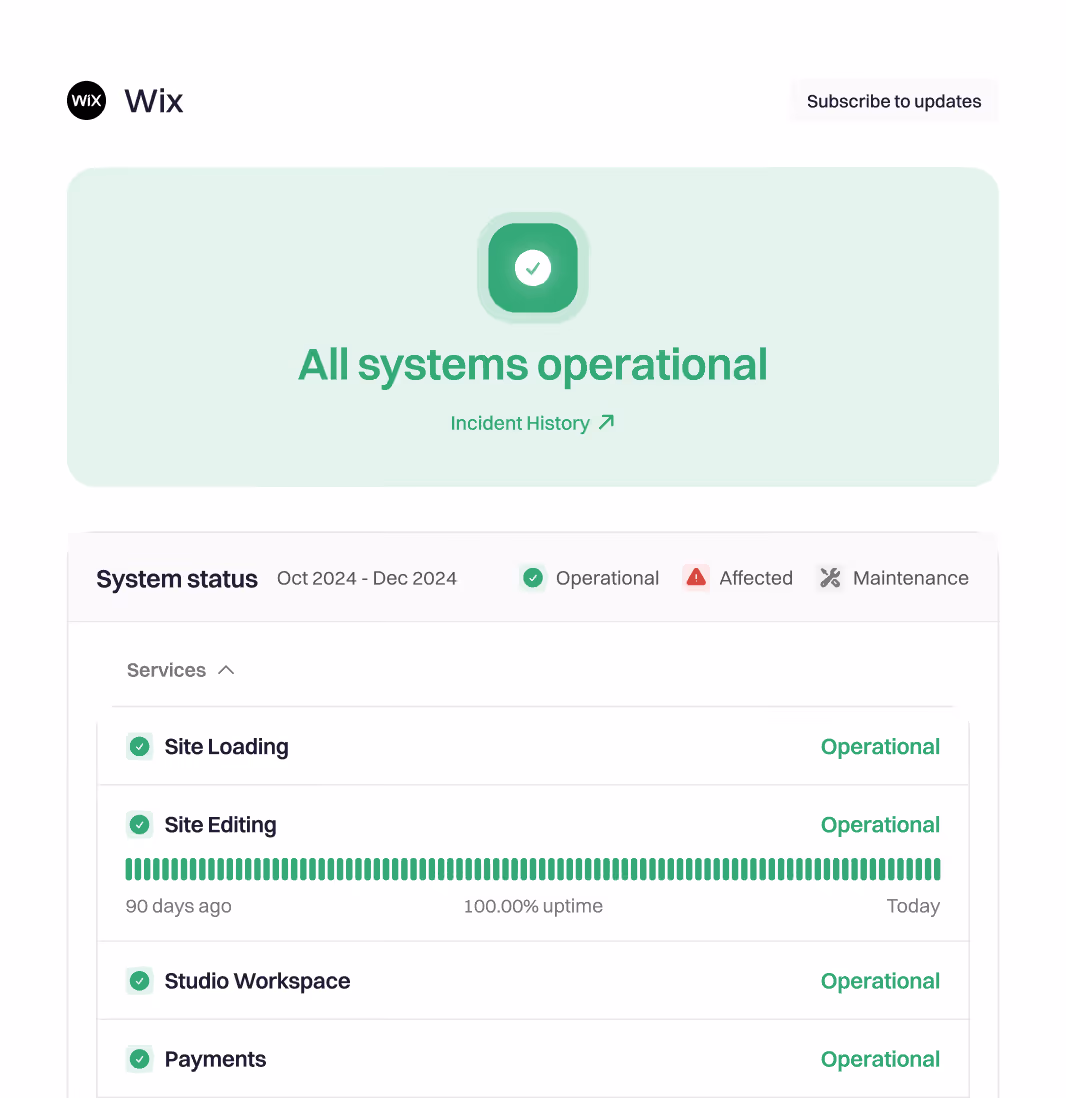Expand the Studio Workspace row
The height and width of the screenshot is (1098, 1066).
(x=532, y=981)
